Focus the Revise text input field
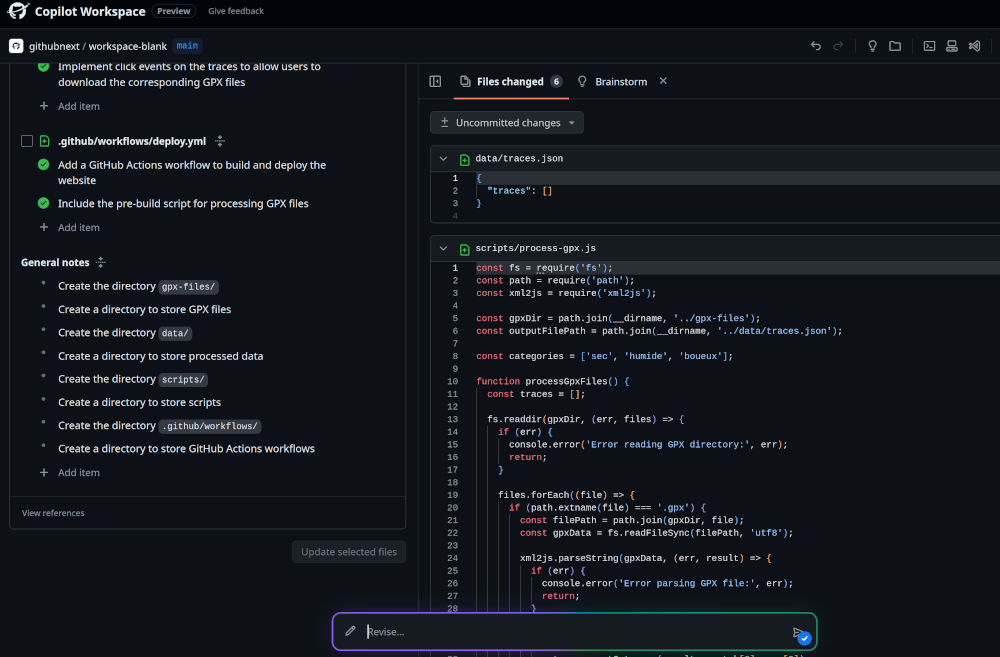Viewport: 1000px width, 657px height. (x=574, y=631)
